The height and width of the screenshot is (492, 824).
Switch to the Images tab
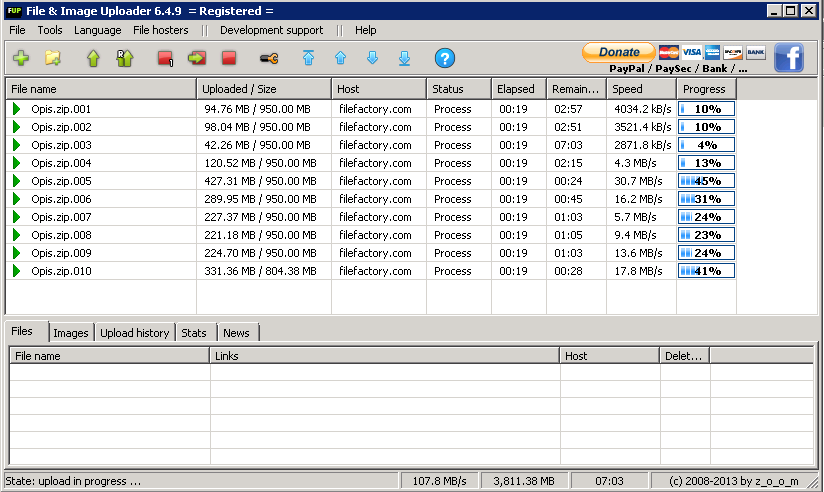click(x=71, y=333)
